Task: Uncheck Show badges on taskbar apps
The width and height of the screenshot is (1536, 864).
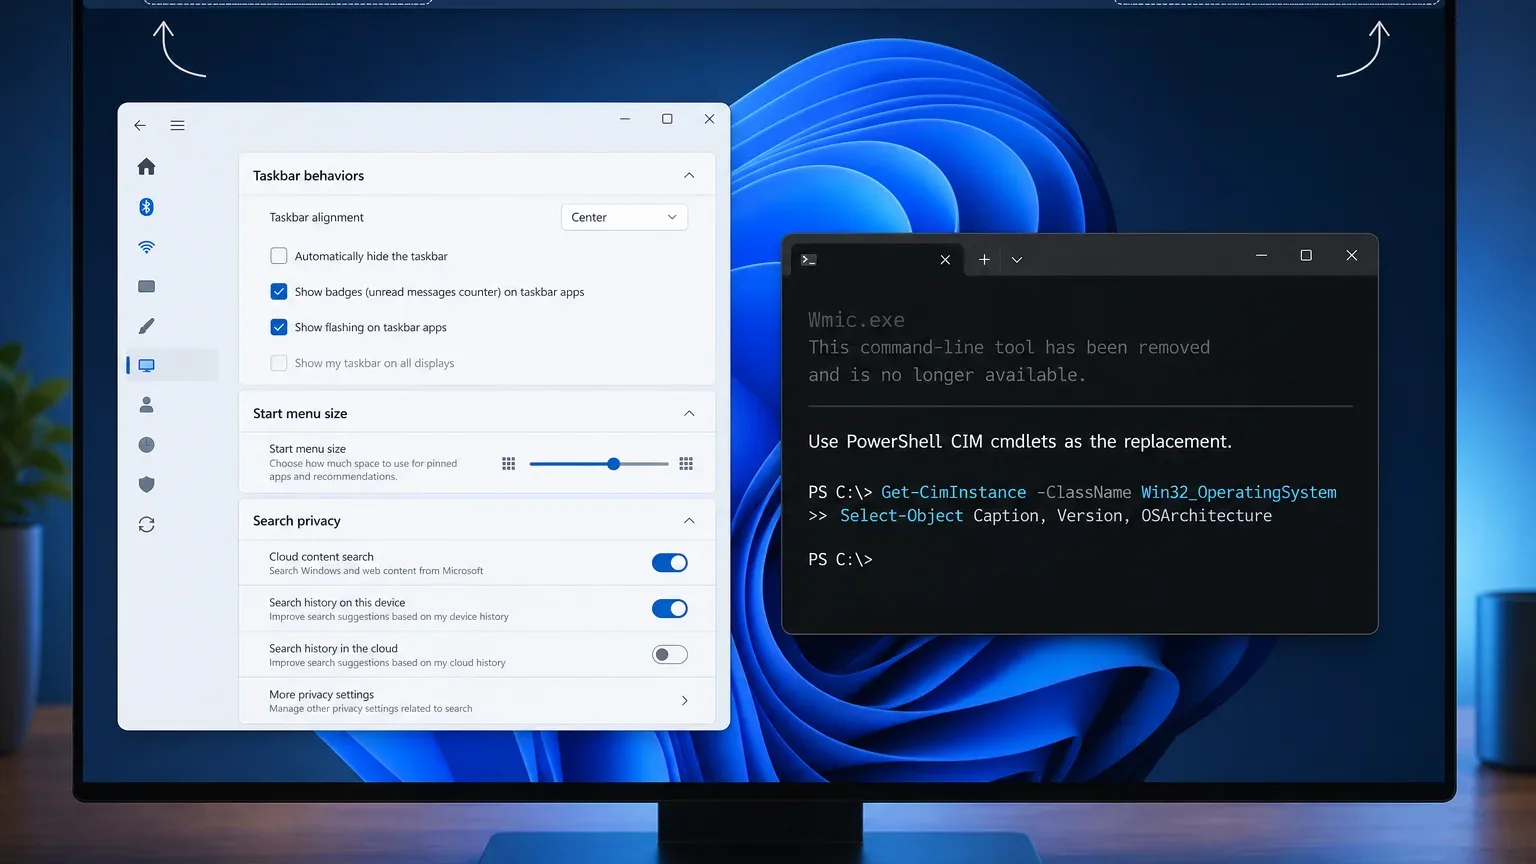Action: coord(279,292)
